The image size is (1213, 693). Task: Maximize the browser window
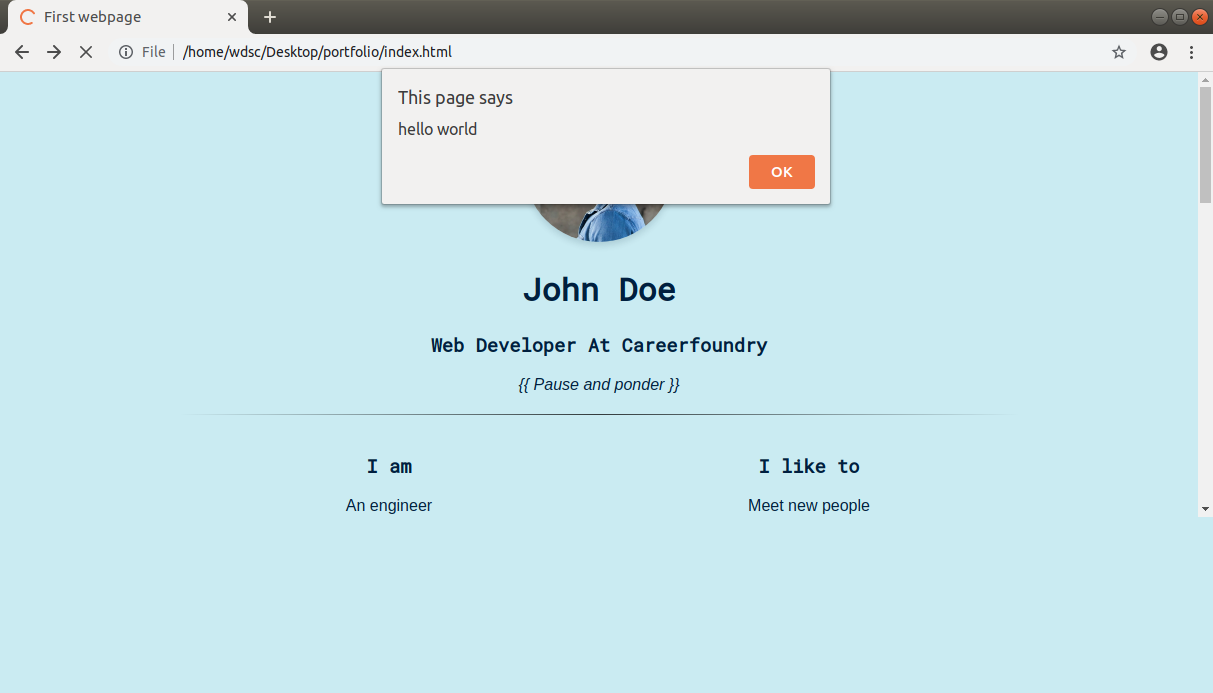[x=1180, y=16]
